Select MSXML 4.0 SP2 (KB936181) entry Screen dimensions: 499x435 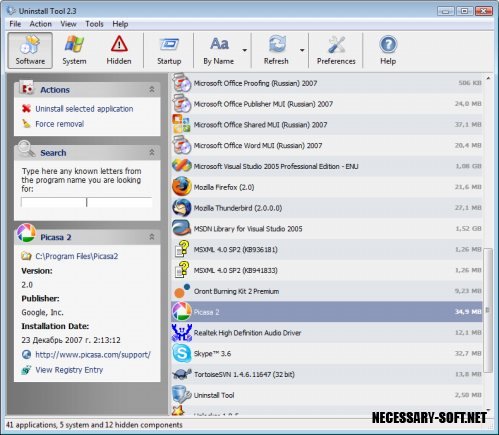(327, 249)
